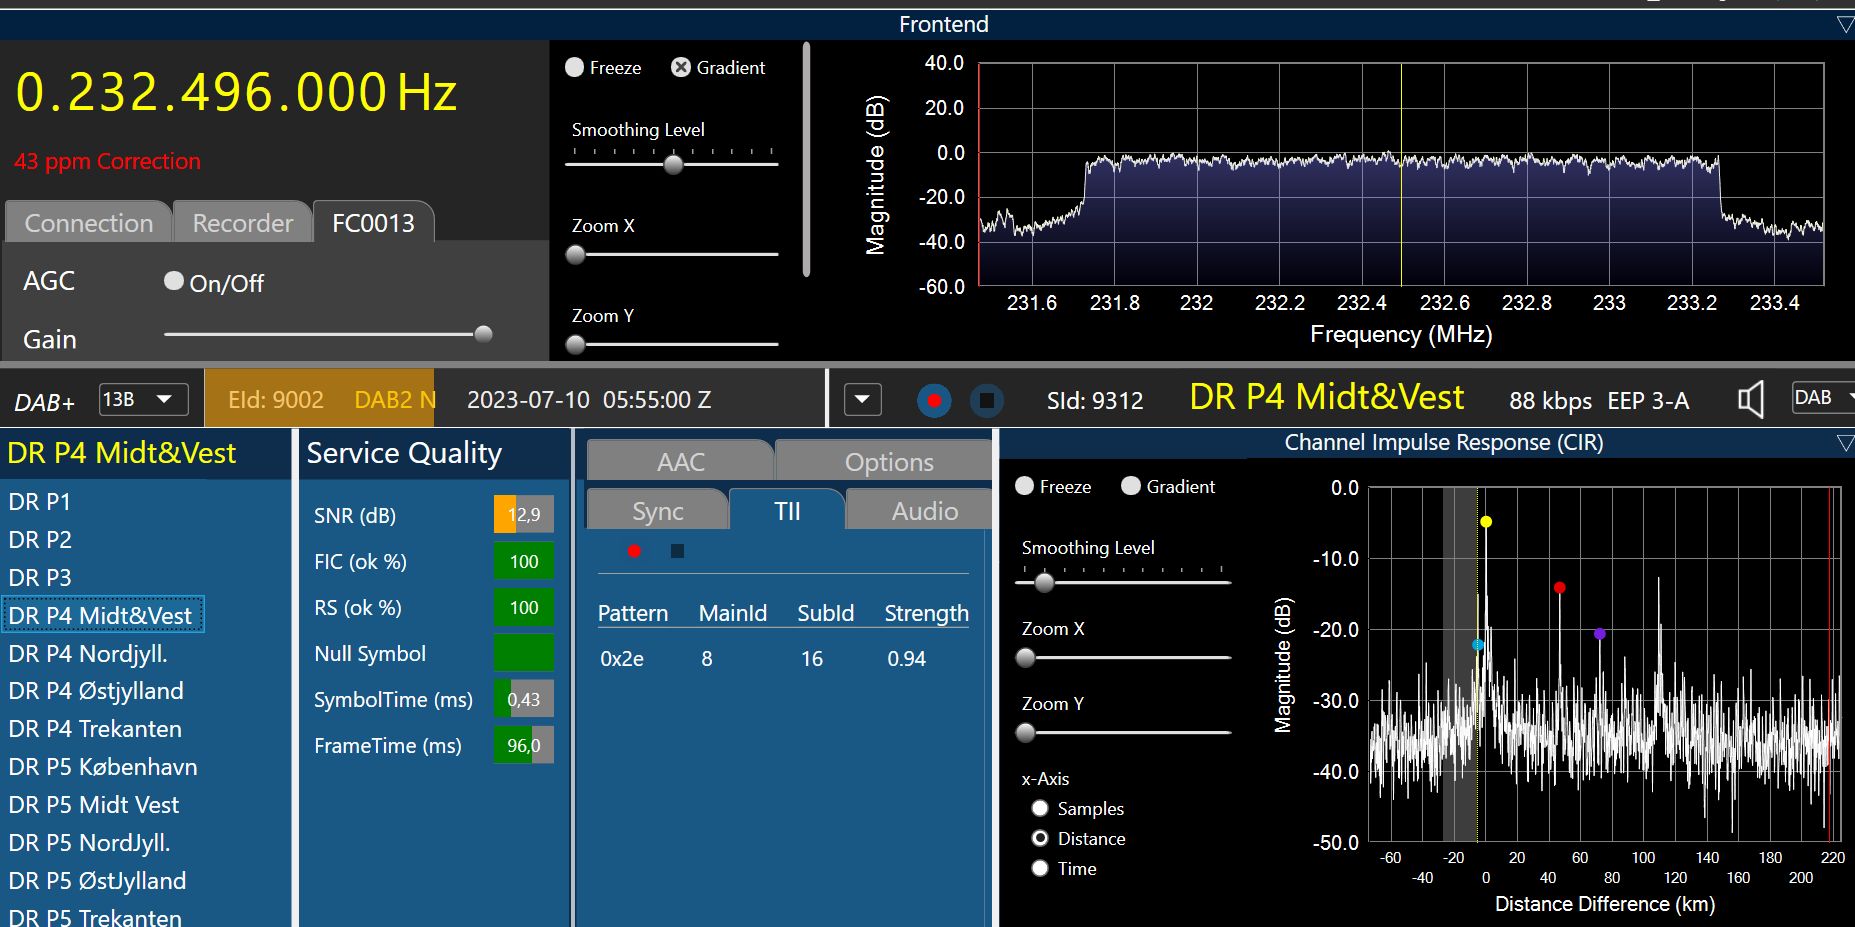The image size is (1855, 927).
Task: Select DR P5 København service
Action: (x=103, y=767)
